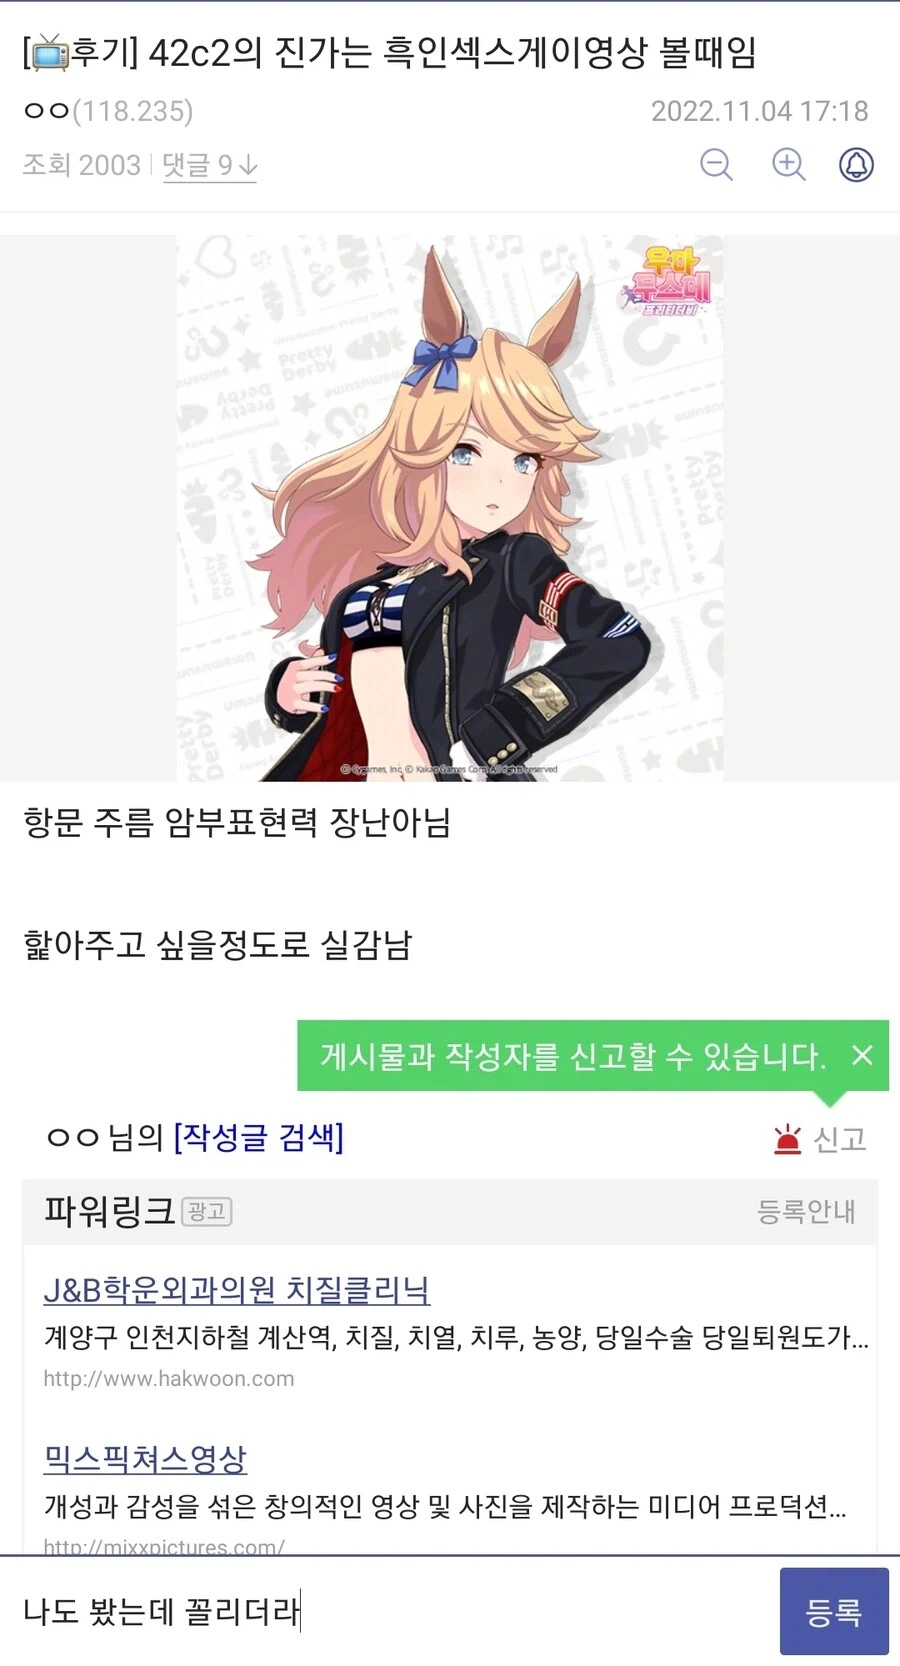Open 믹스픽쳐스영상 ad link
Viewport: 900px width, 1666px height.
click(x=145, y=1459)
